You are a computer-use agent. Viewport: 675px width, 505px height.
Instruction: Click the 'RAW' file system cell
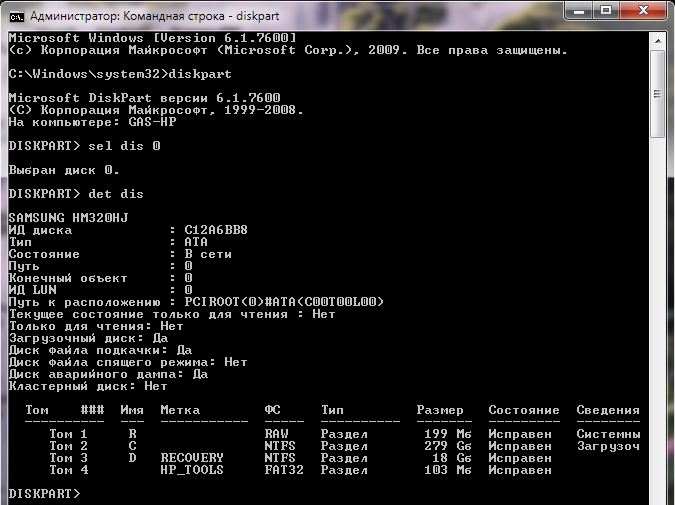[x=276, y=434]
